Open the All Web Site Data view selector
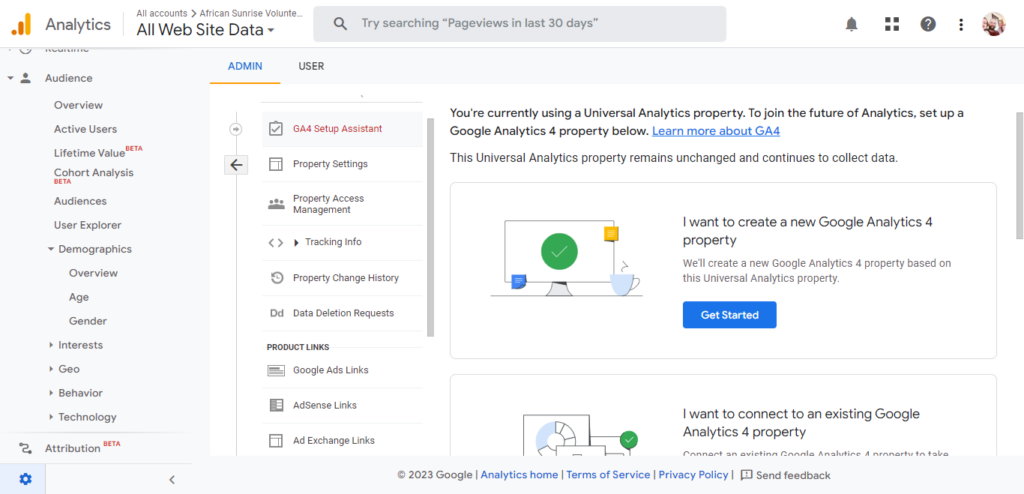The height and width of the screenshot is (494, 1024). 206,29
